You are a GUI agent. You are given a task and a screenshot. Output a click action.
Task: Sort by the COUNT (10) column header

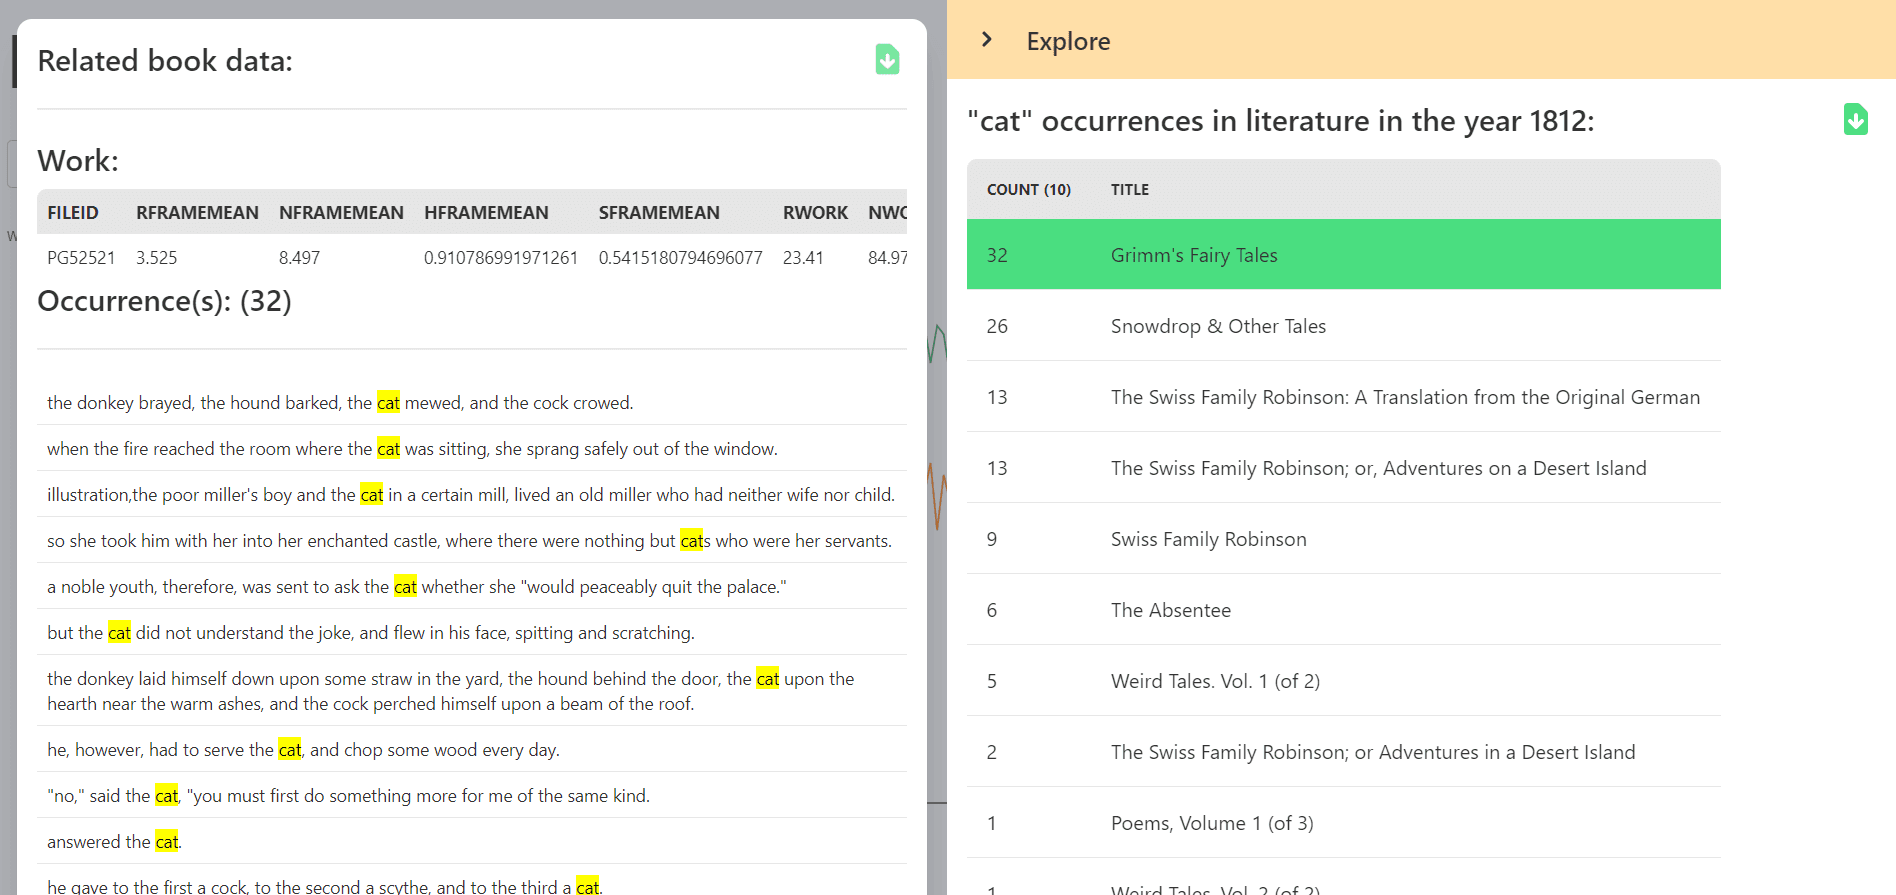pyautogui.click(x=1028, y=190)
